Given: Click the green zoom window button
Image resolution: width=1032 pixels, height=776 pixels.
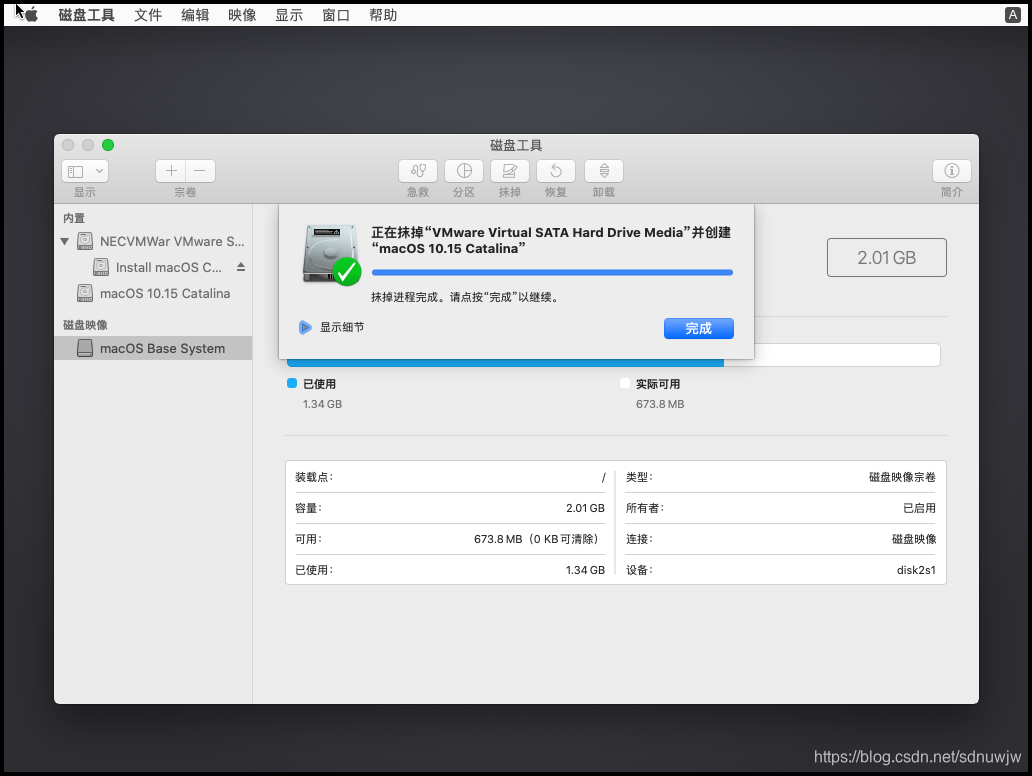Looking at the screenshot, I should pyautogui.click(x=108, y=145).
